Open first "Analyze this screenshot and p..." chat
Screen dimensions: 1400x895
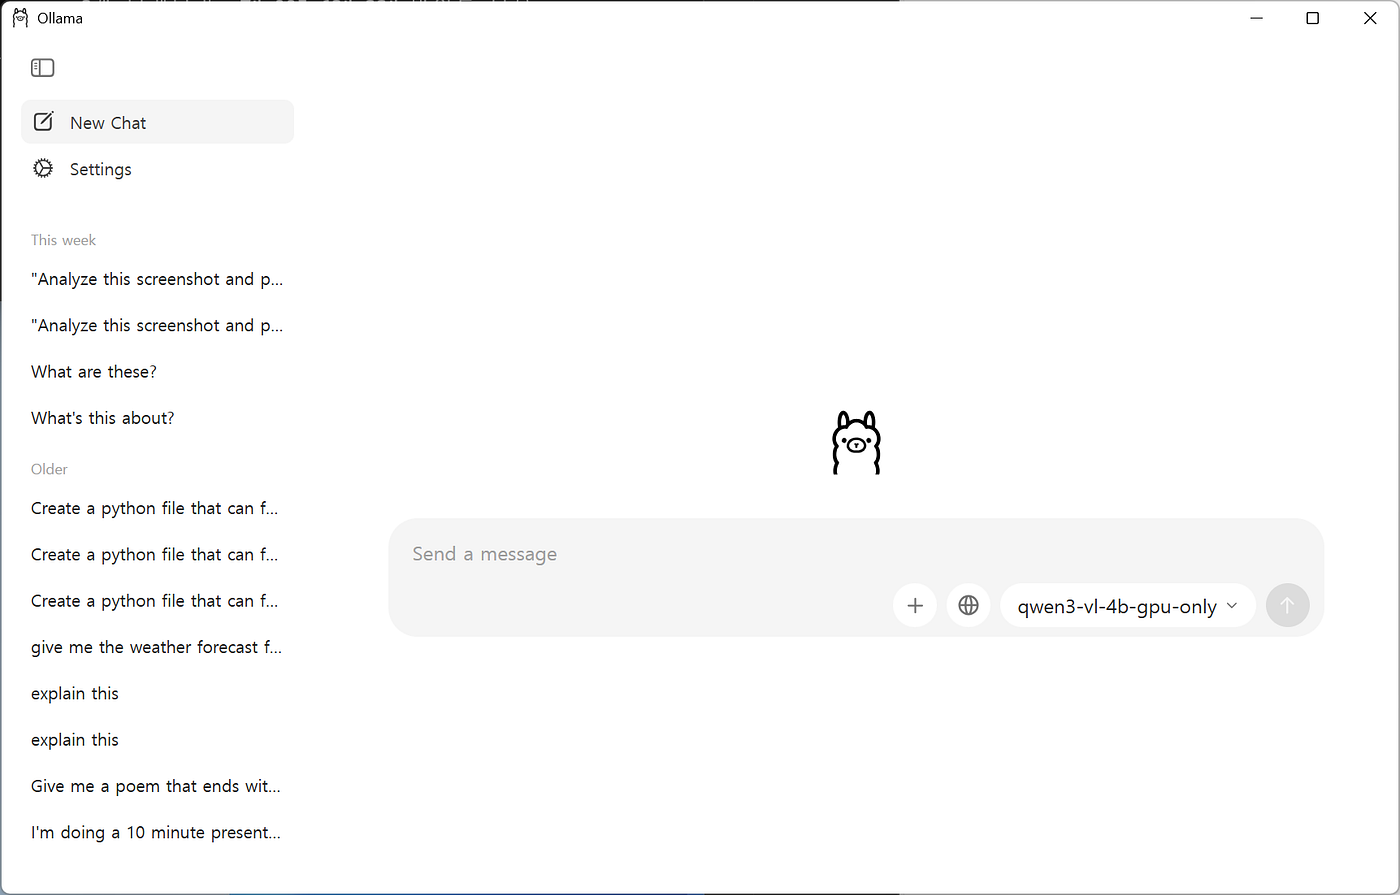157,279
